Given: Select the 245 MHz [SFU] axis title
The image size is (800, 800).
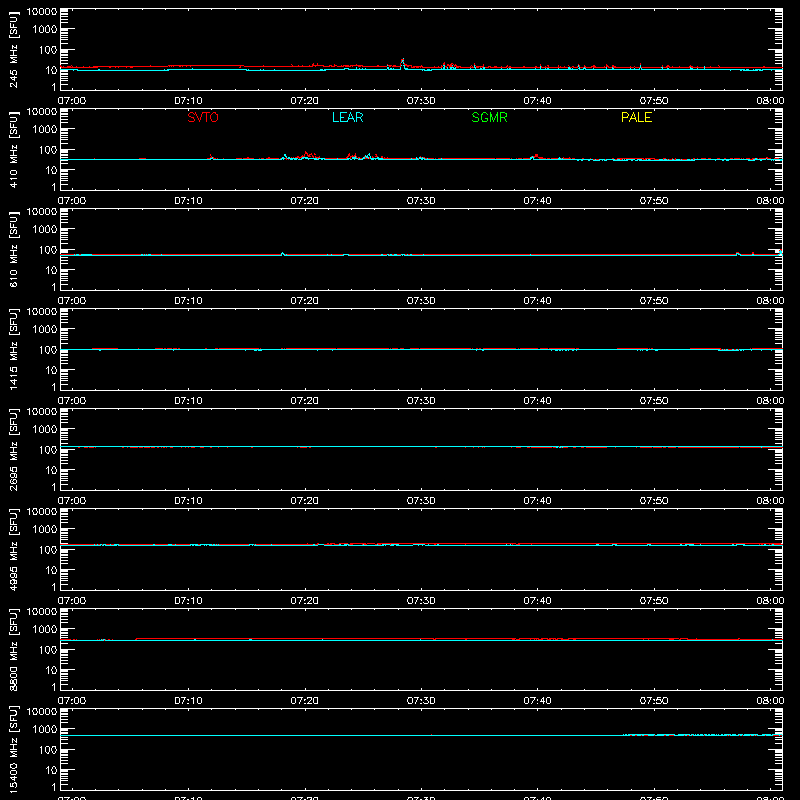Looking at the screenshot, I should 13,49.
